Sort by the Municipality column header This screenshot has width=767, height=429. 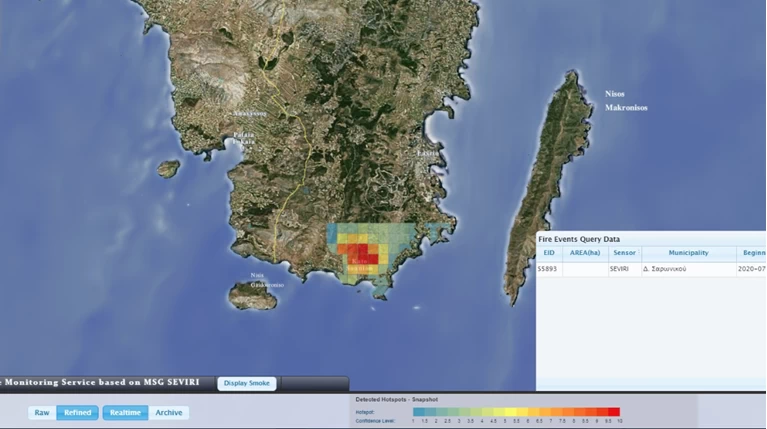[688, 253]
